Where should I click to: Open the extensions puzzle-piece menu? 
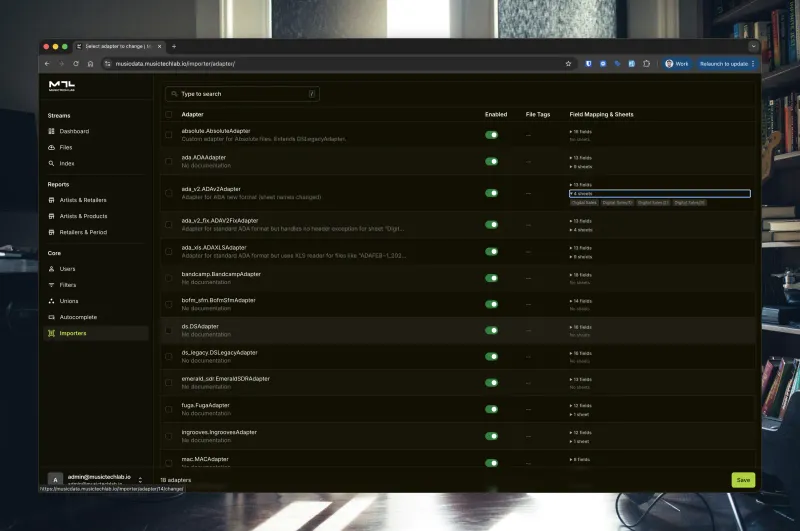pyautogui.click(x=646, y=64)
